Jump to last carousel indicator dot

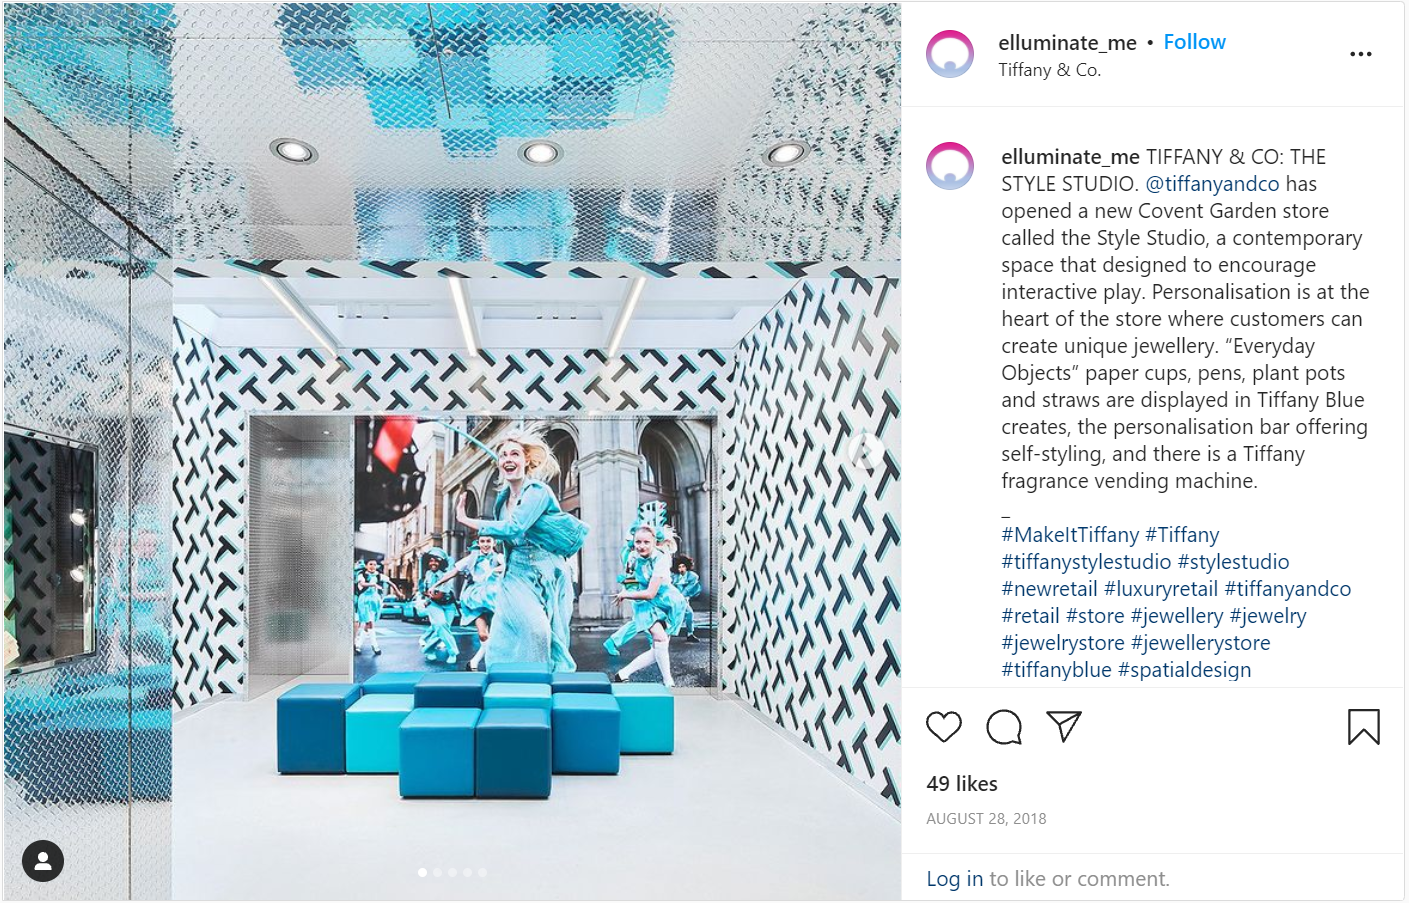point(482,873)
